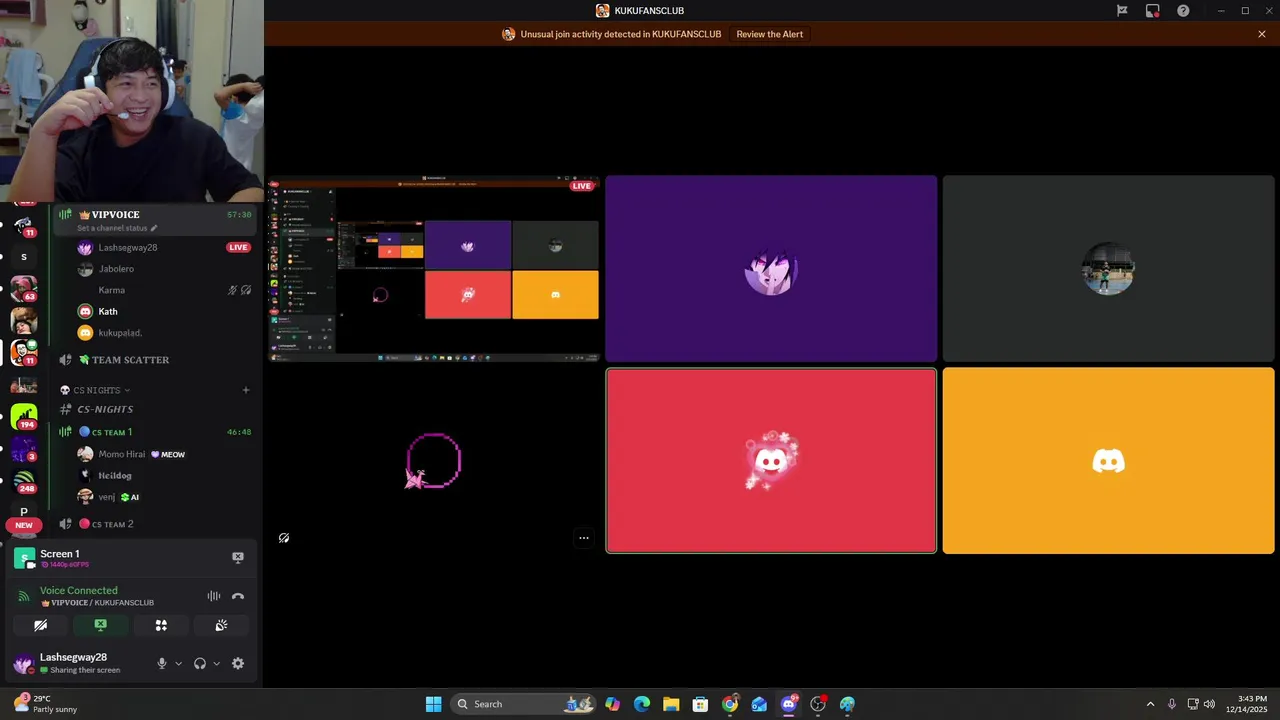This screenshot has height=720, width=1280.
Task: Open the inbox icon with red dot
Action: [1153, 11]
